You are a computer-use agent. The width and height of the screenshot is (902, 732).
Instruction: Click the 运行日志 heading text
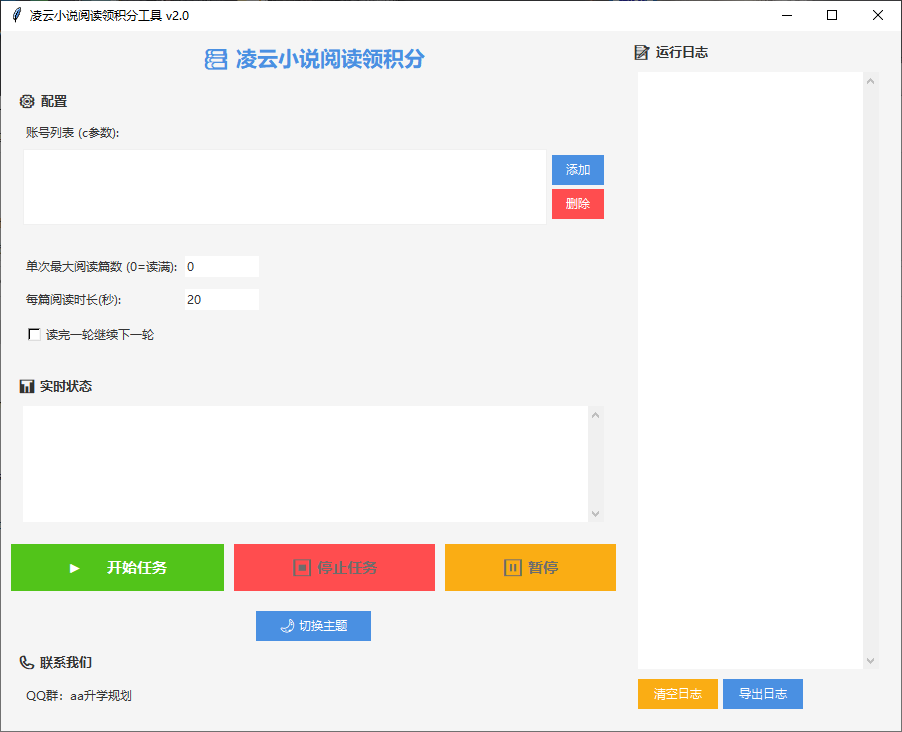click(x=682, y=52)
